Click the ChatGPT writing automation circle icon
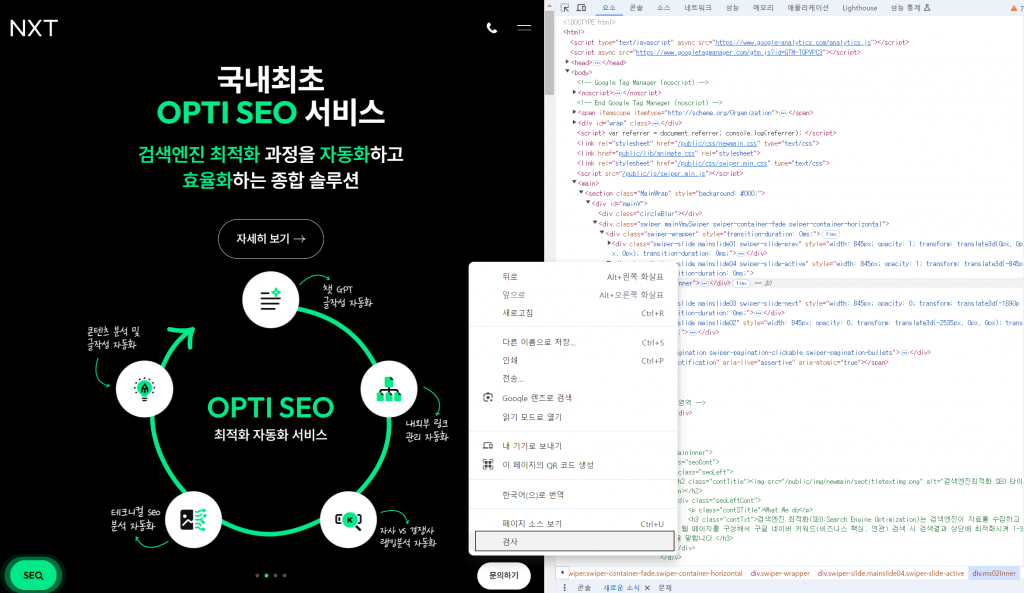The height and width of the screenshot is (593, 1024). 271,298
